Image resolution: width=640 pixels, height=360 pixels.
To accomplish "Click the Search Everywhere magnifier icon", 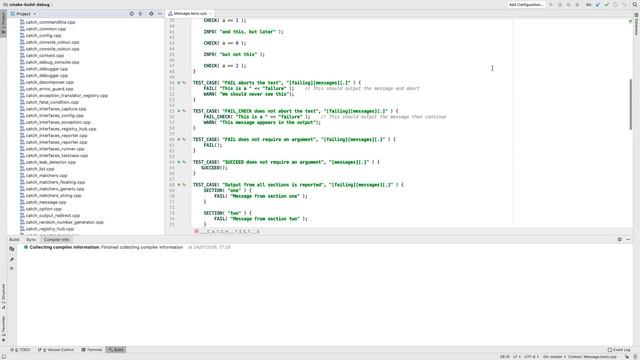I will click(x=635, y=4).
